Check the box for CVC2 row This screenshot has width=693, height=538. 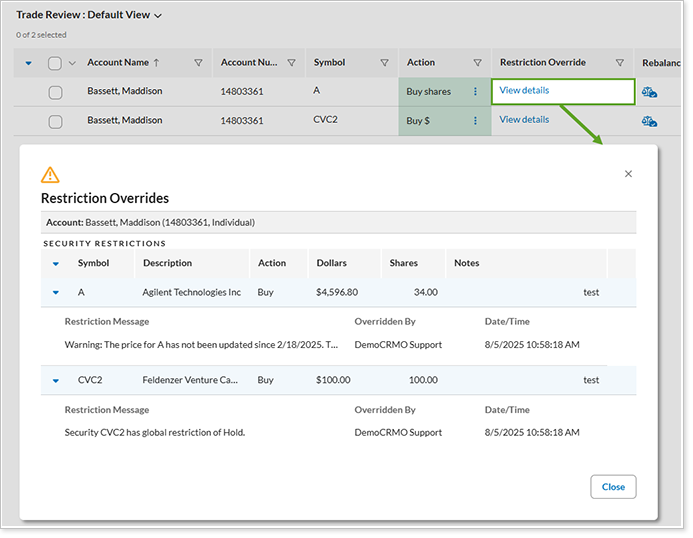click(55, 121)
